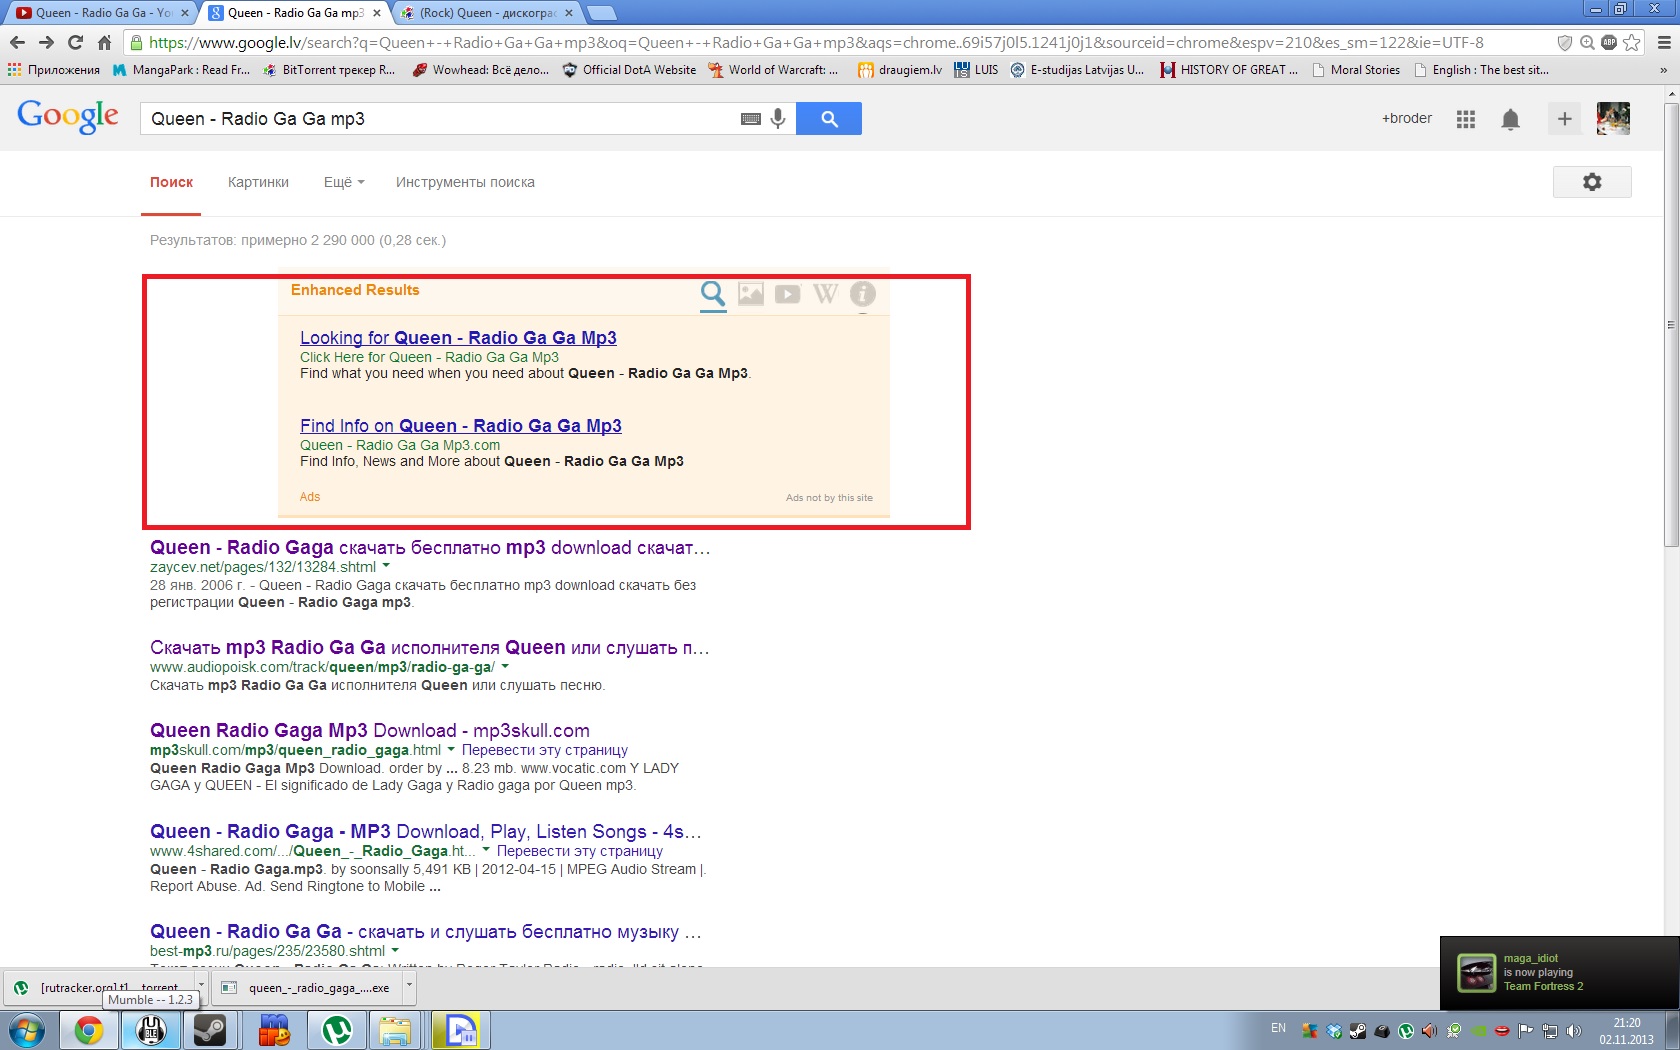Select video icon in Enhanced Results
Screen dimensions: 1680x1050
788,294
